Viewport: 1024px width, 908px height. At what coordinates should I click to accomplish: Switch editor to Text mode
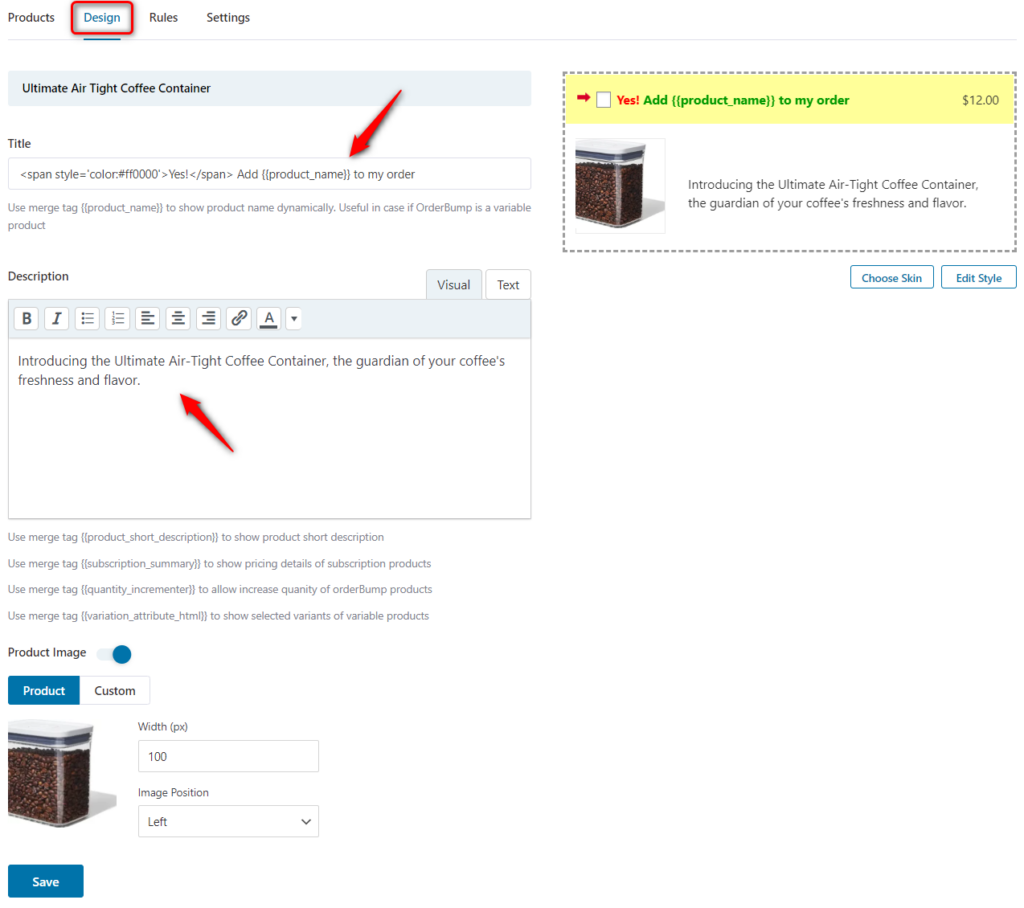click(508, 285)
